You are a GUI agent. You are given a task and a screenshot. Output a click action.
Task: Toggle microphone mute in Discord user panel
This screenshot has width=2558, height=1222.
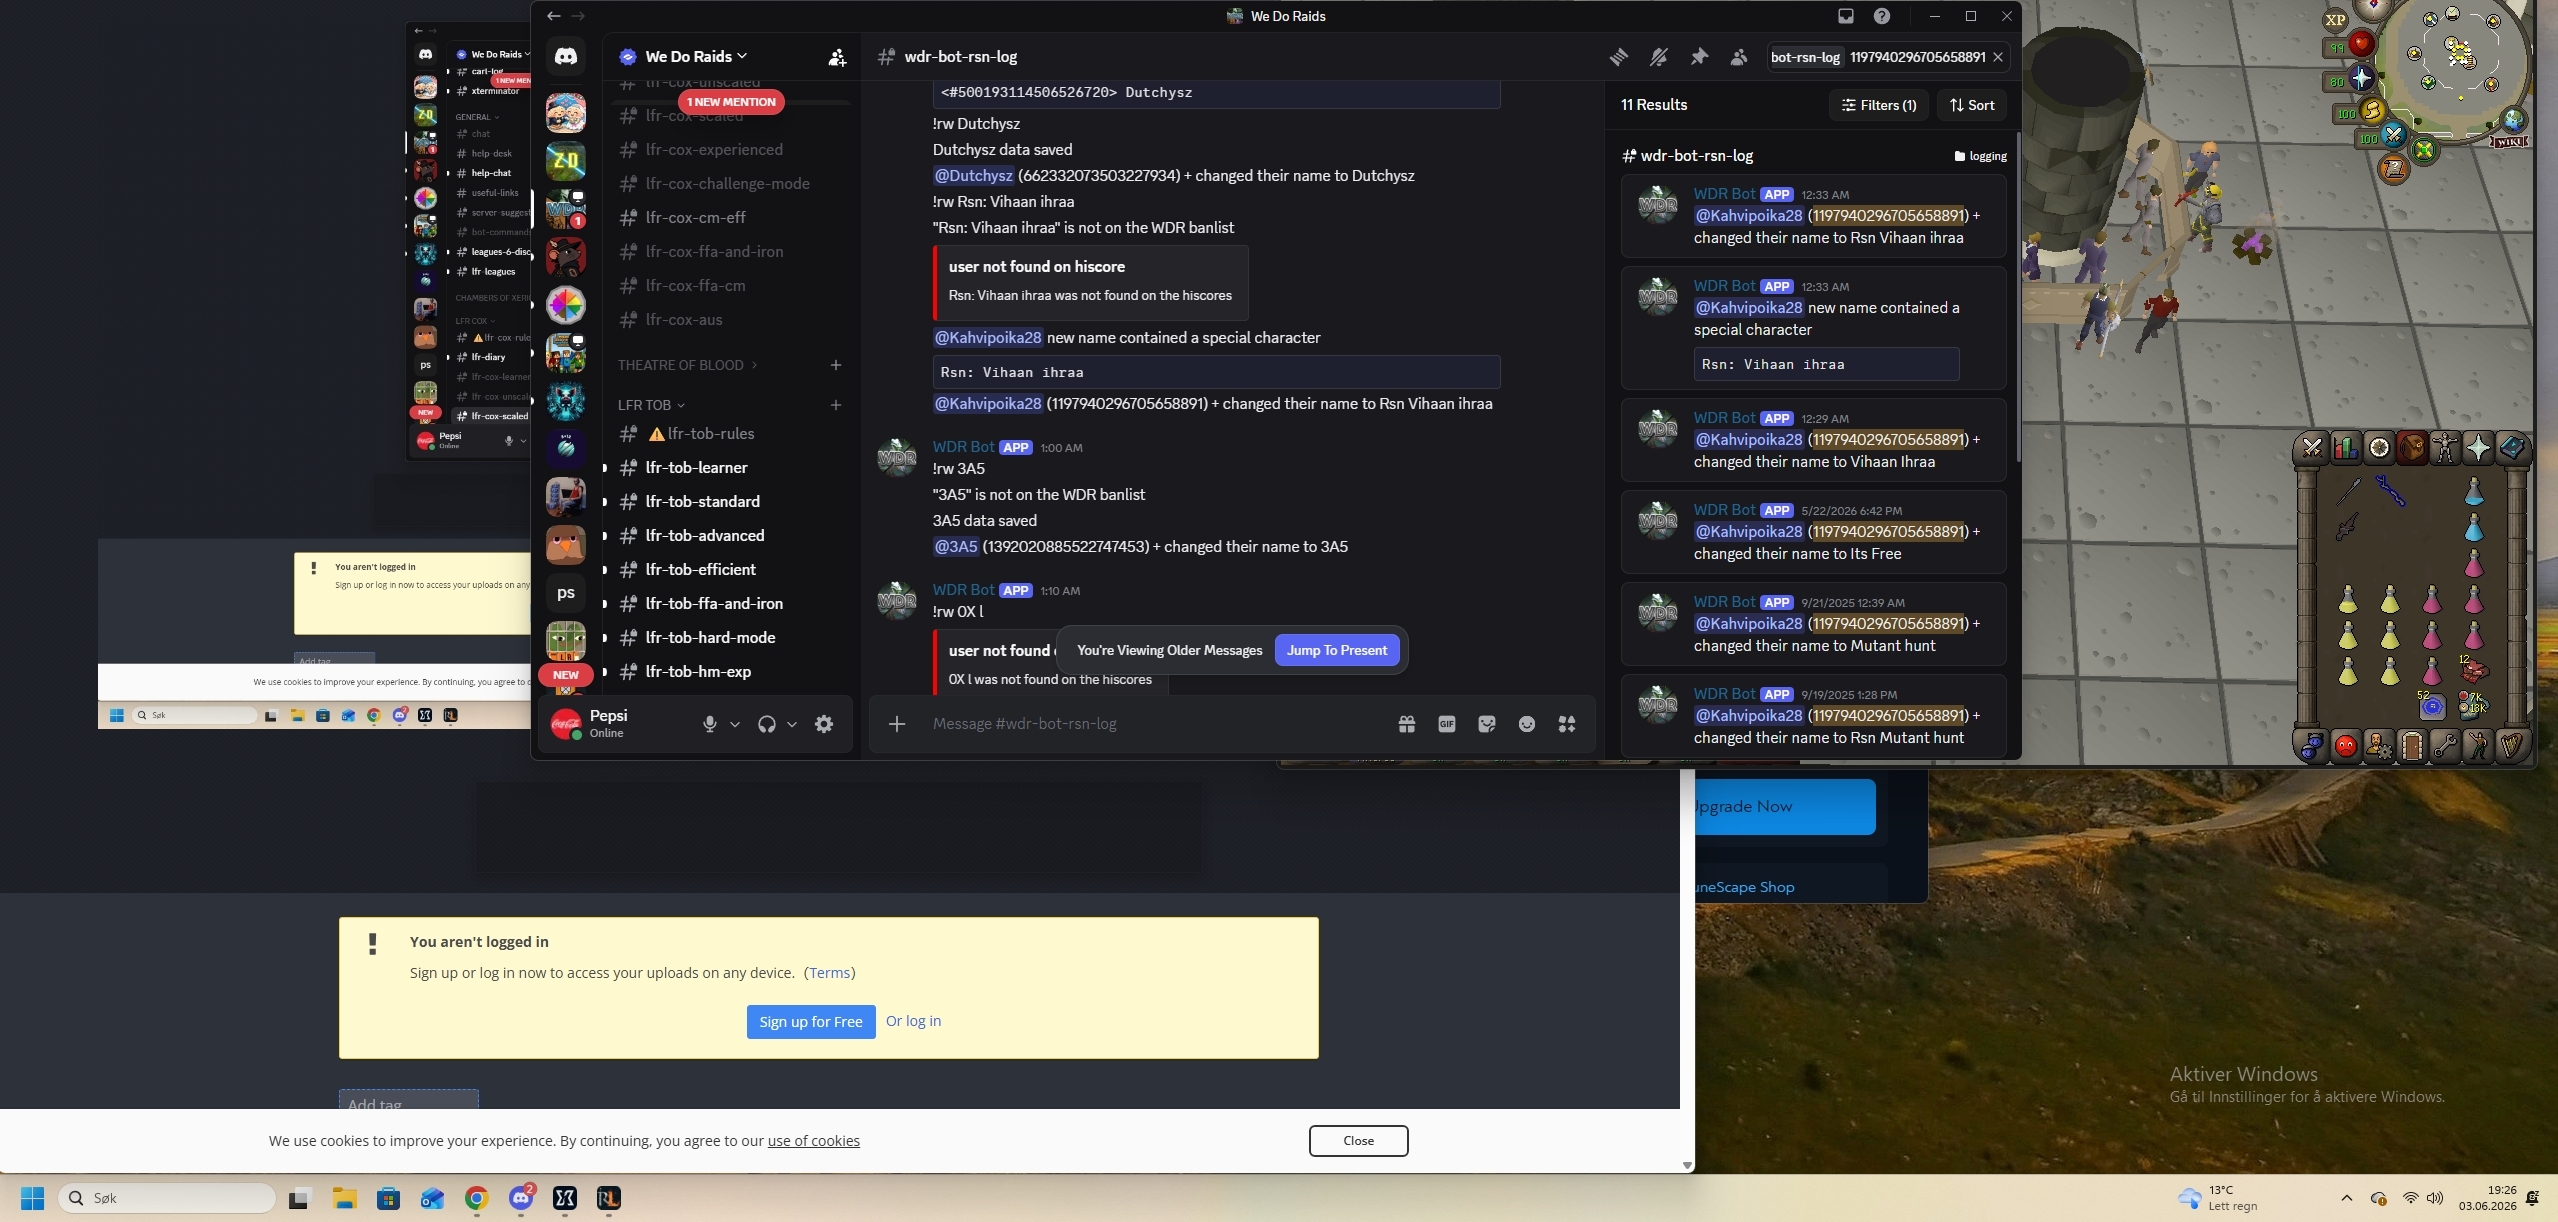click(x=710, y=724)
